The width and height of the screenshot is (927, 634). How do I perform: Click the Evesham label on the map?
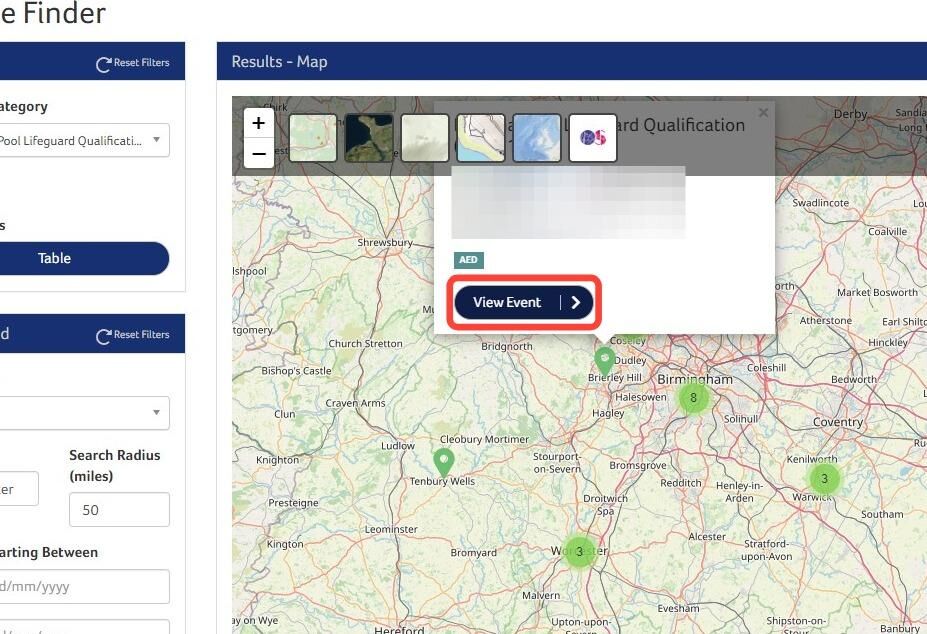678,609
